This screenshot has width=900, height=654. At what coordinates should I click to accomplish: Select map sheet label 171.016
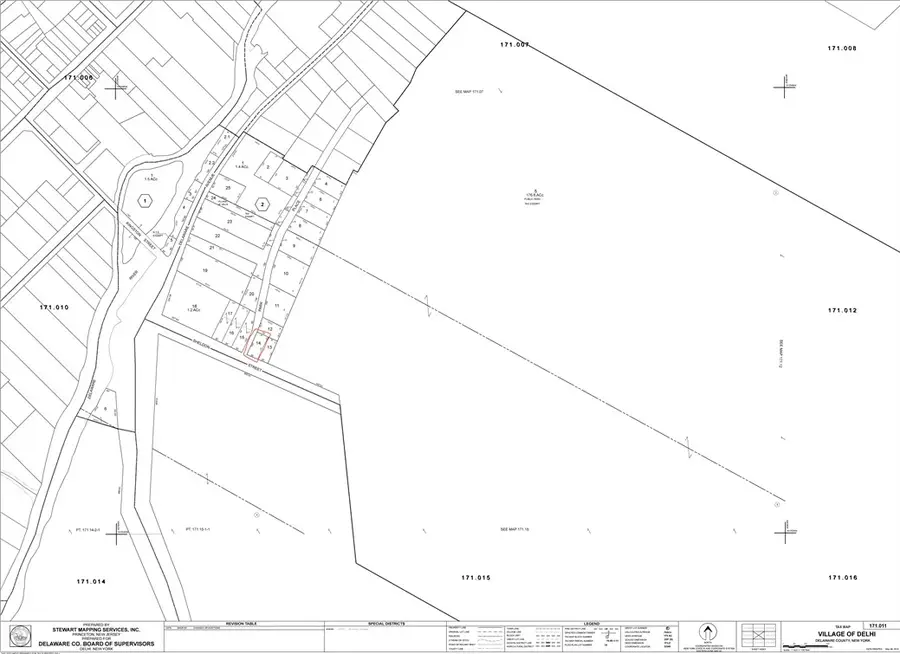842,578
